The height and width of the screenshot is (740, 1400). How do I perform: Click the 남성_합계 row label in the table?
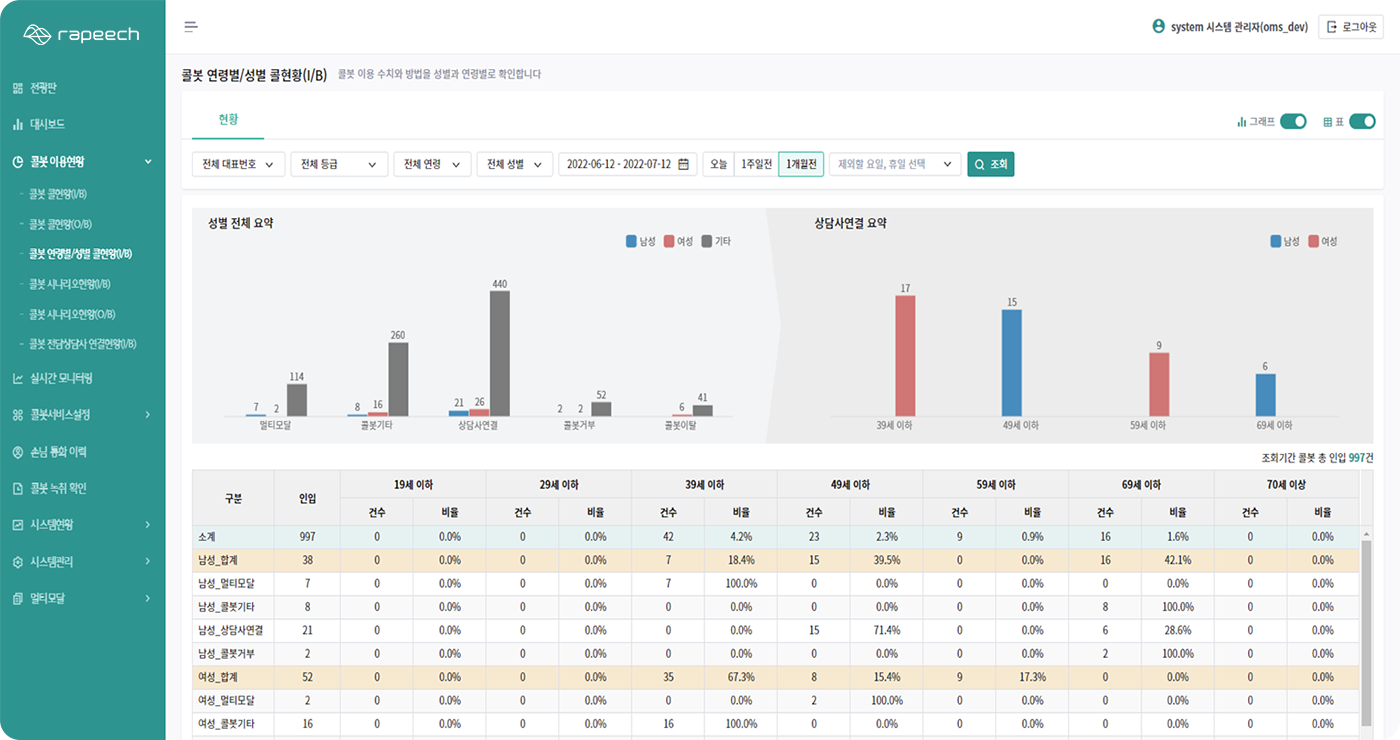pyautogui.click(x=218, y=560)
